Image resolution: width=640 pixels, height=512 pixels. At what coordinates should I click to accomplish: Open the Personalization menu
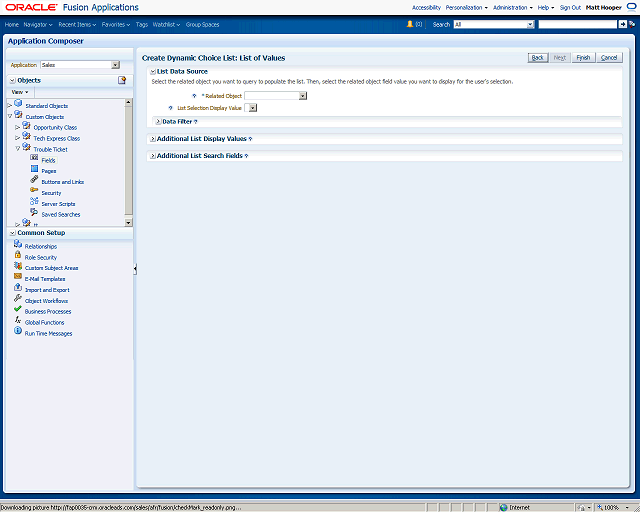pos(467,7)
